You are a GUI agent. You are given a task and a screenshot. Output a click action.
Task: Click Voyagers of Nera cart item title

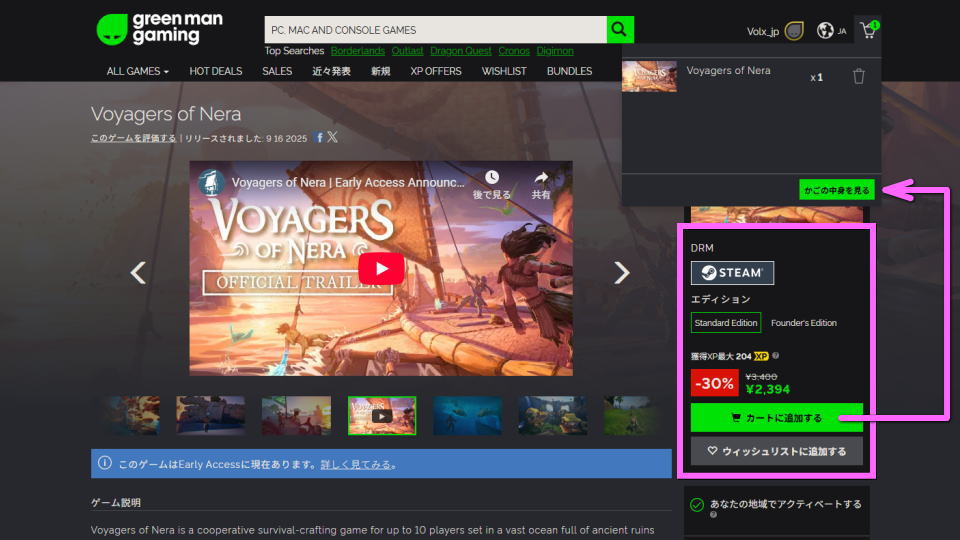(x=728, y=70)
